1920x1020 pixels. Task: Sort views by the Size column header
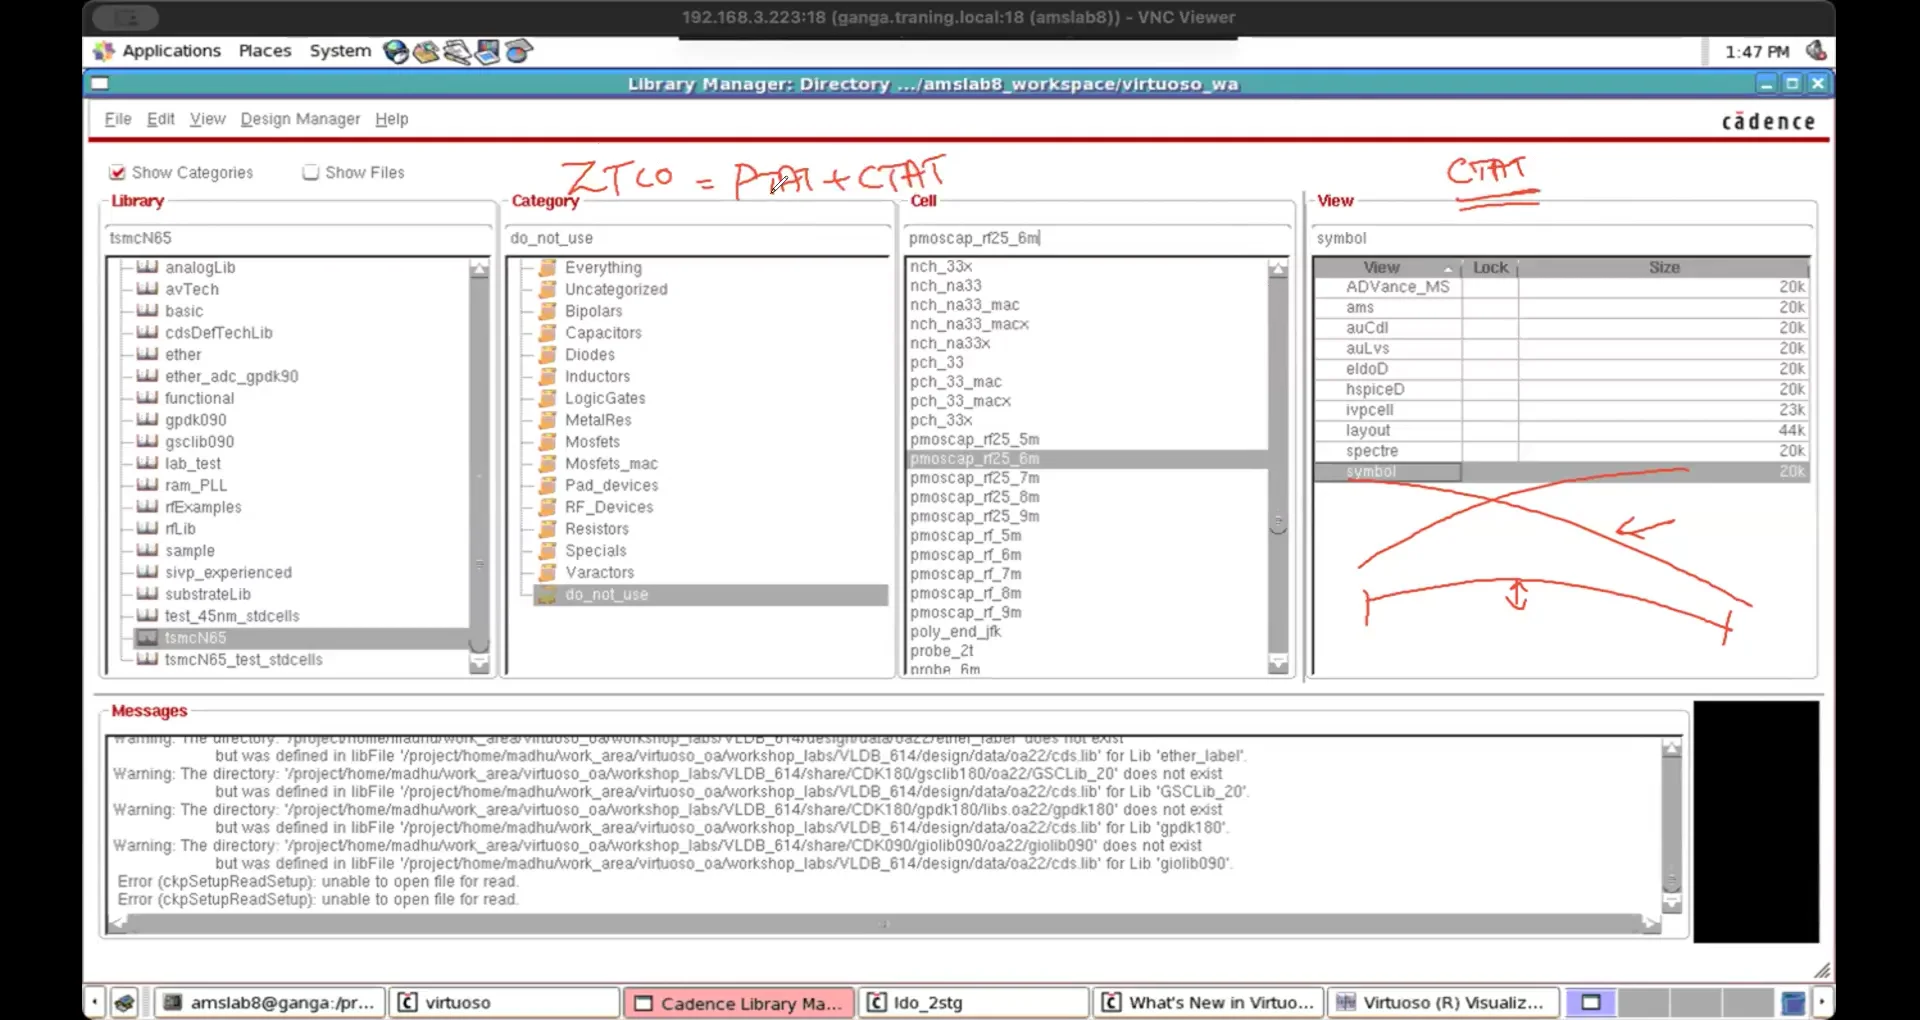[x=1664, y=268]
